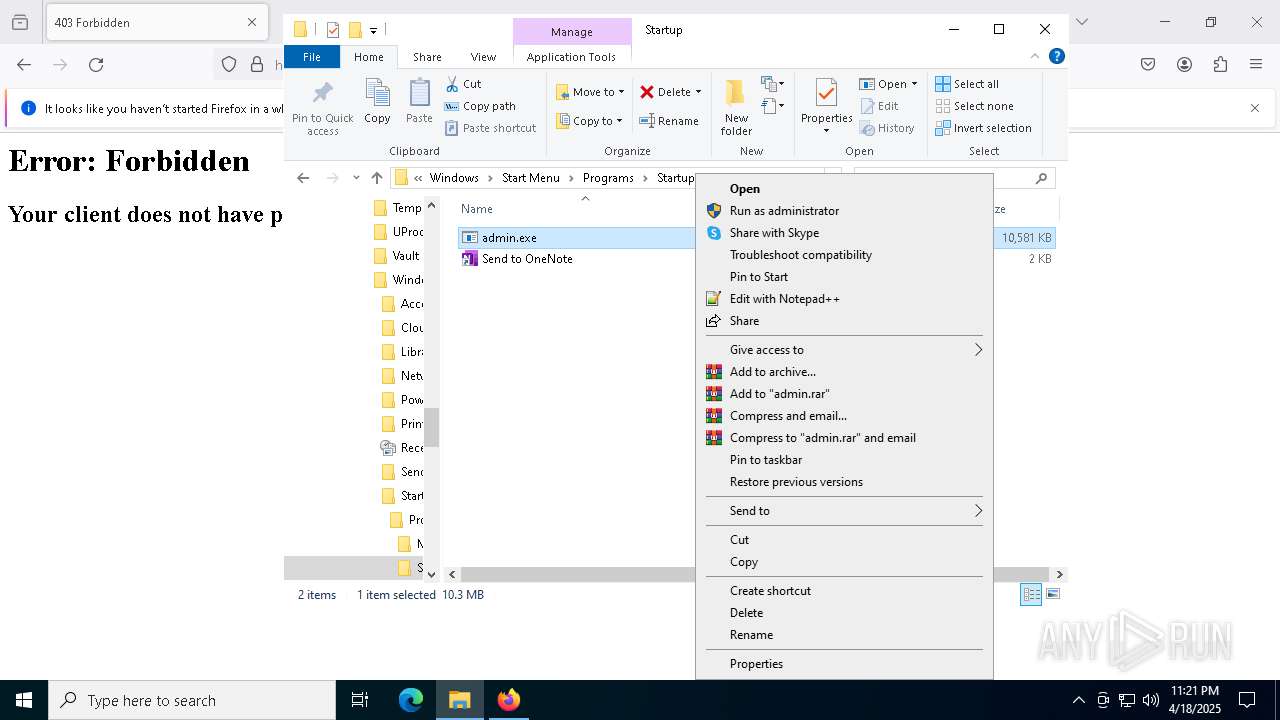1280x720 pixels.
Task: Click Select all in ribbon
Action: [967, 84]
